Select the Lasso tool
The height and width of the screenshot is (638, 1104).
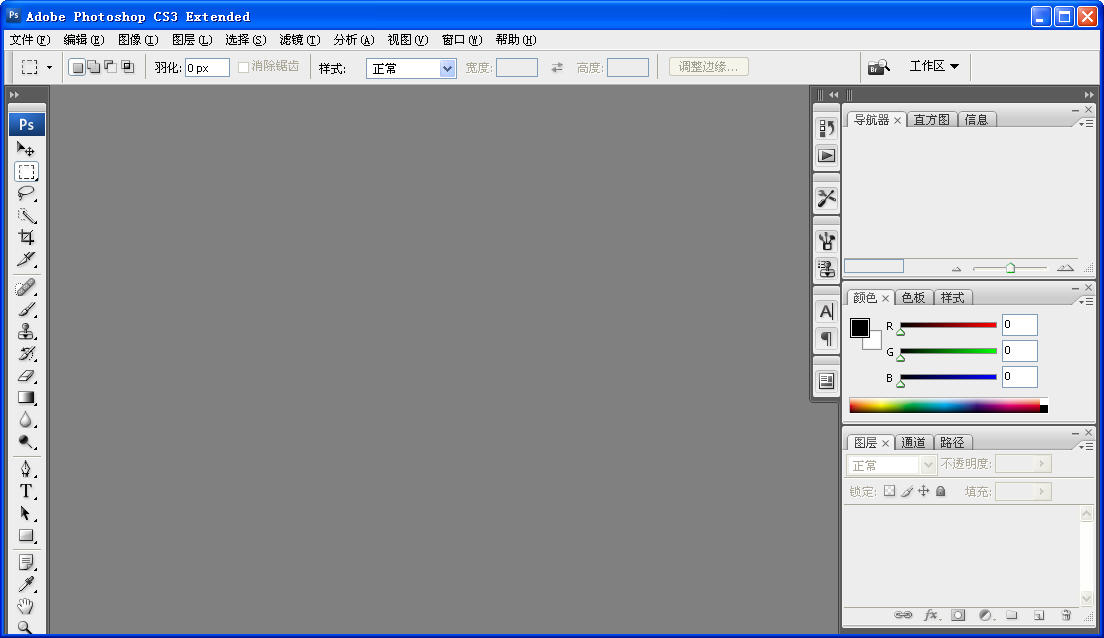26,193
